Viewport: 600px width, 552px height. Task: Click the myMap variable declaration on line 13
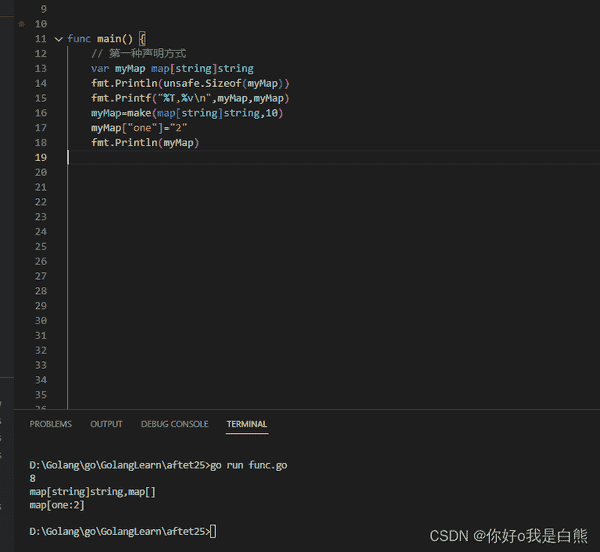(x=130, y=68)
